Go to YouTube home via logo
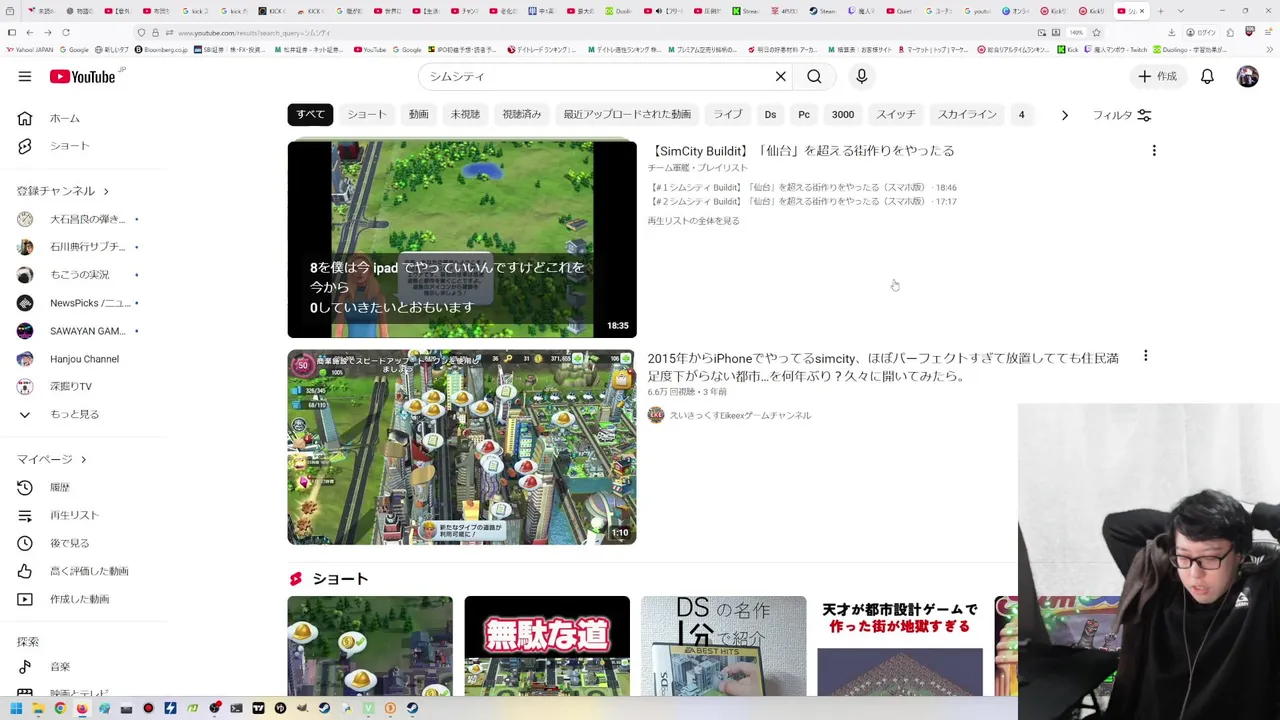1280x720 pixels. (82, 76)
